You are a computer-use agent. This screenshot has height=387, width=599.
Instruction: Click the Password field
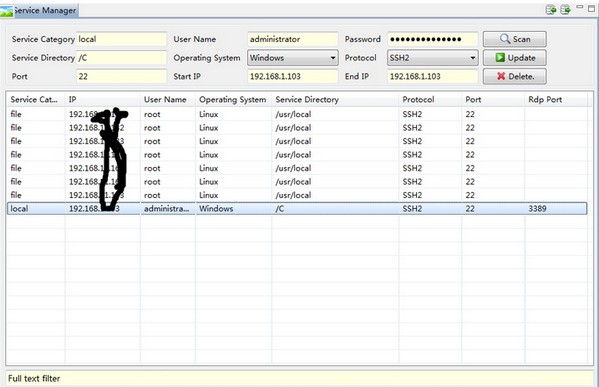pos(432,39)
